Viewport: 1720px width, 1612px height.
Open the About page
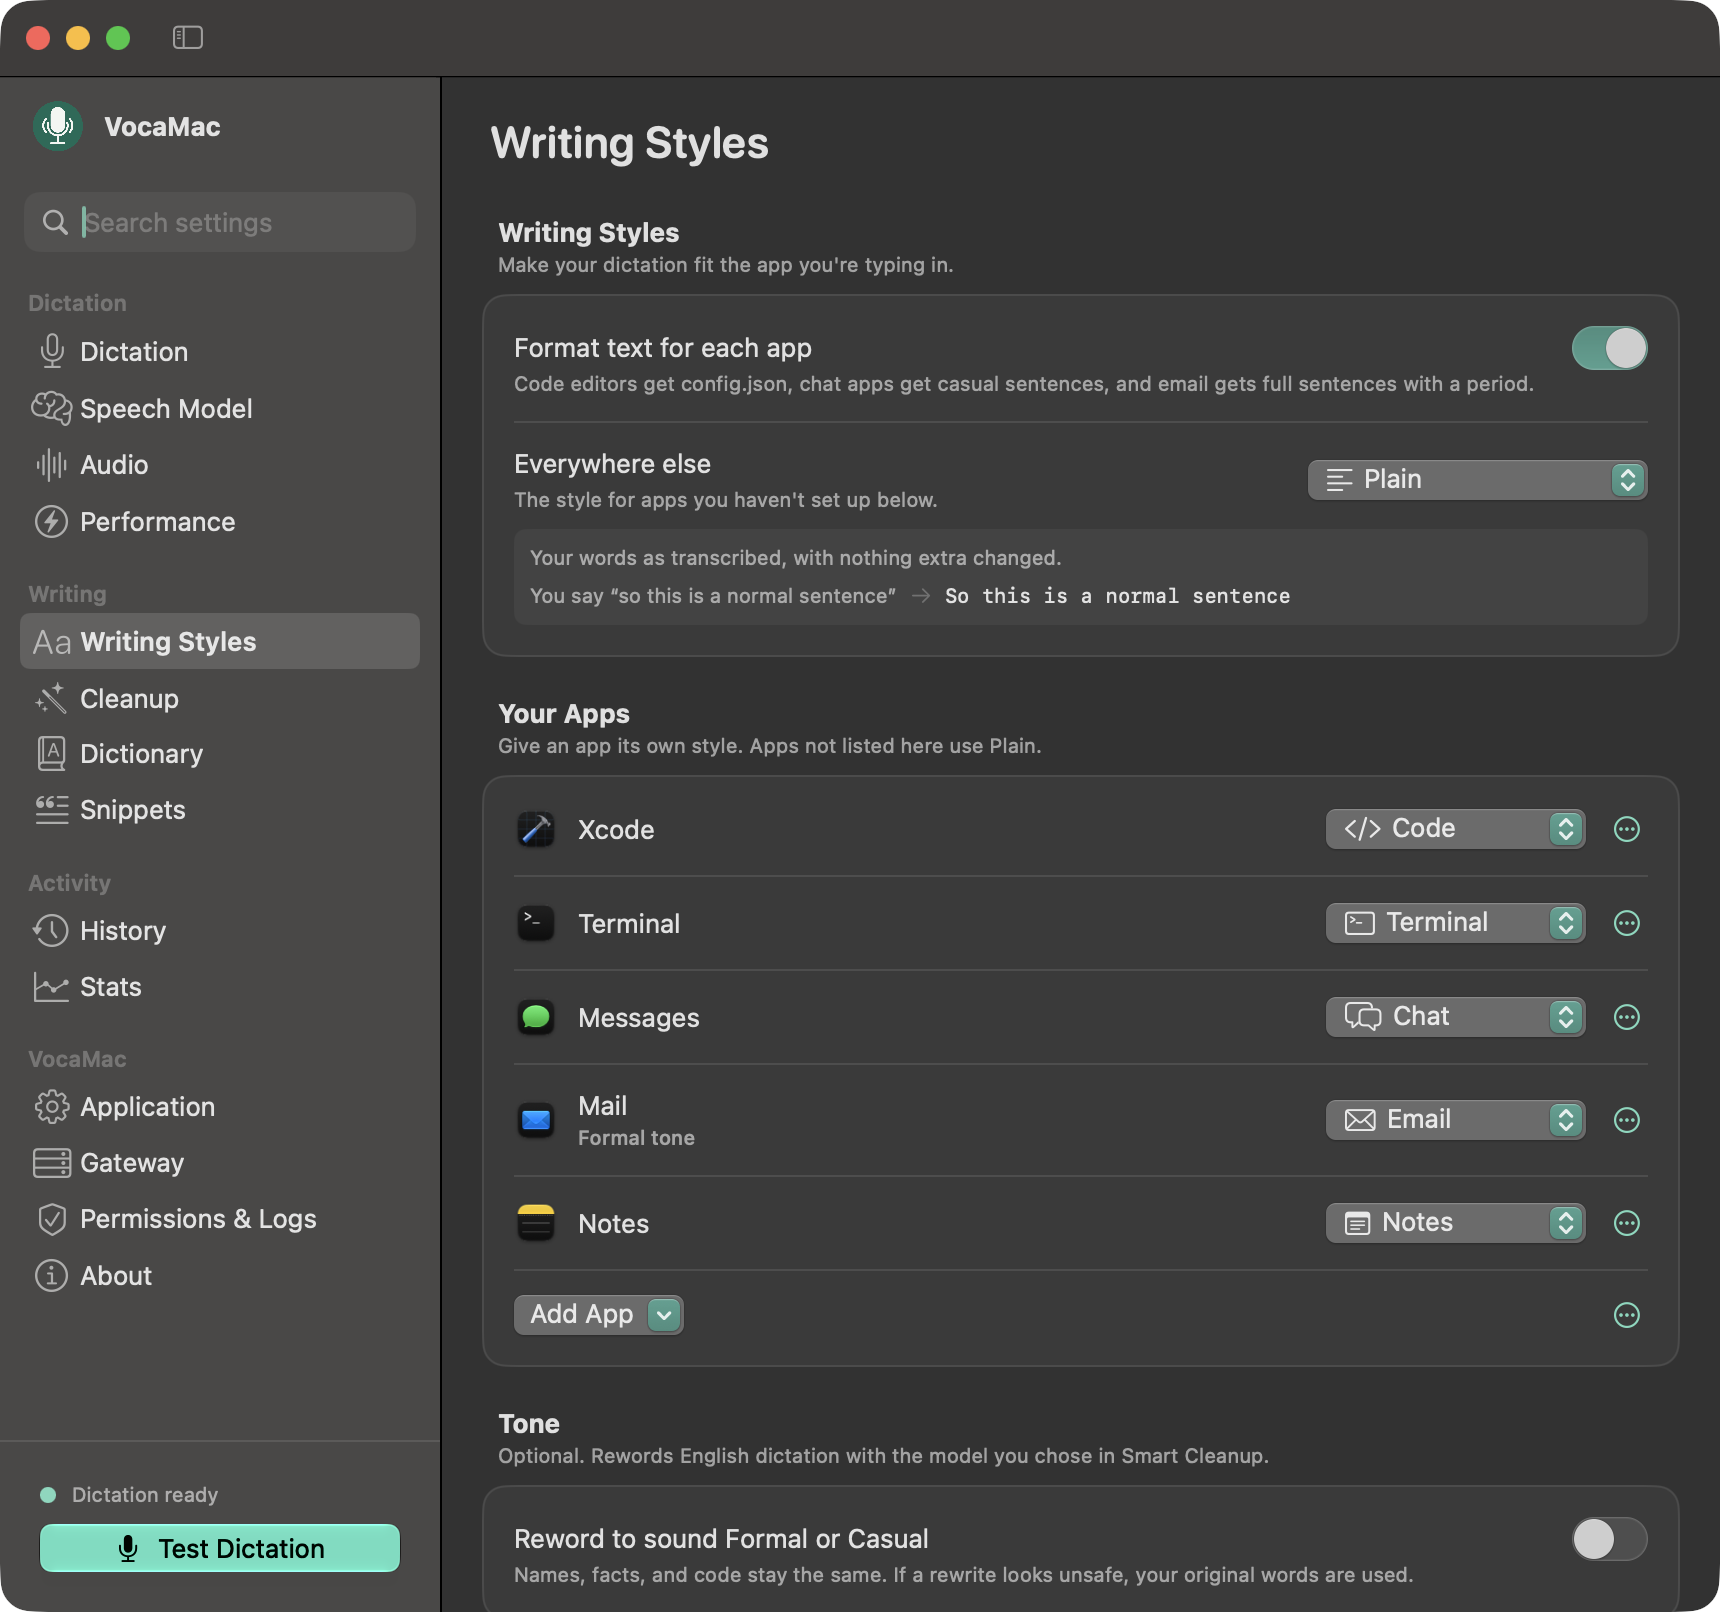(x=220, y=1276)
